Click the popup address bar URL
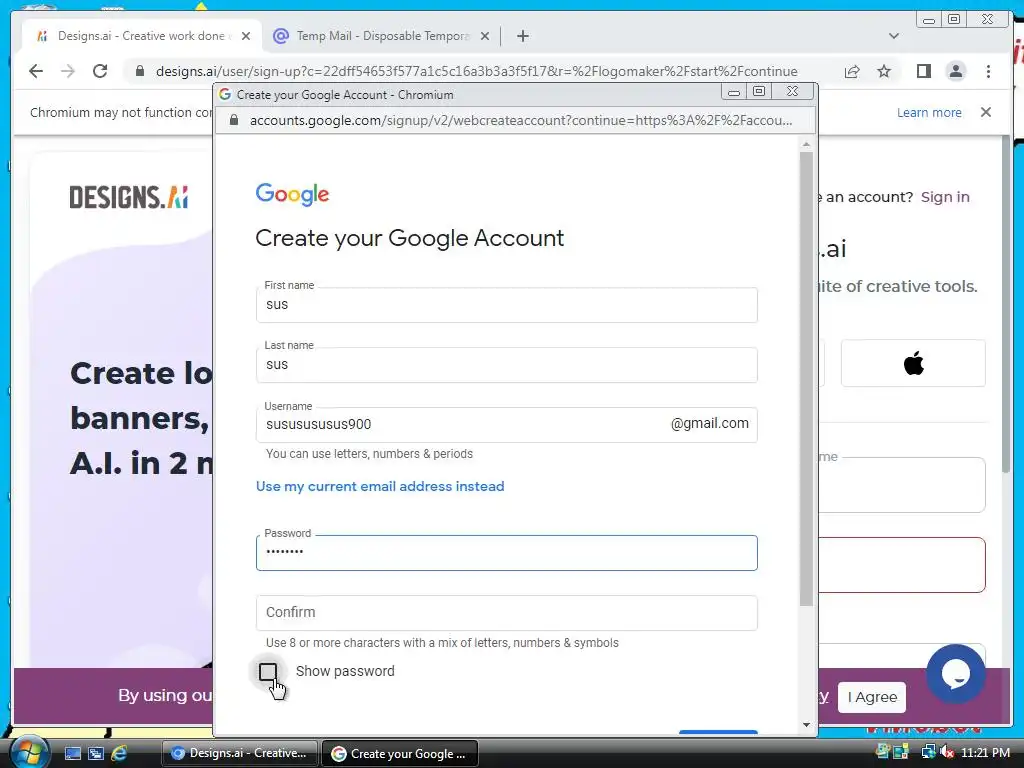 click(520, 120)
